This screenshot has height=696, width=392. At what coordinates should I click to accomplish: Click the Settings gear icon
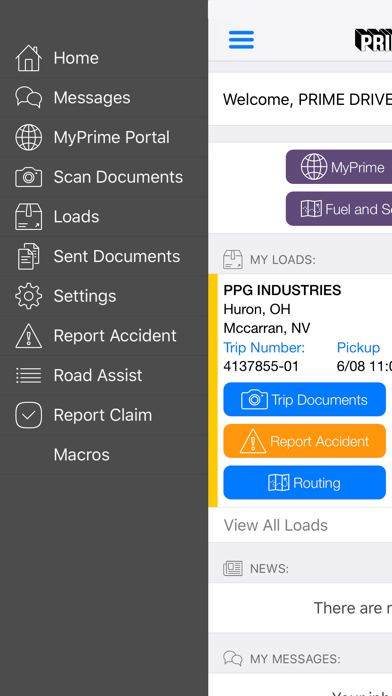[28, 296]
